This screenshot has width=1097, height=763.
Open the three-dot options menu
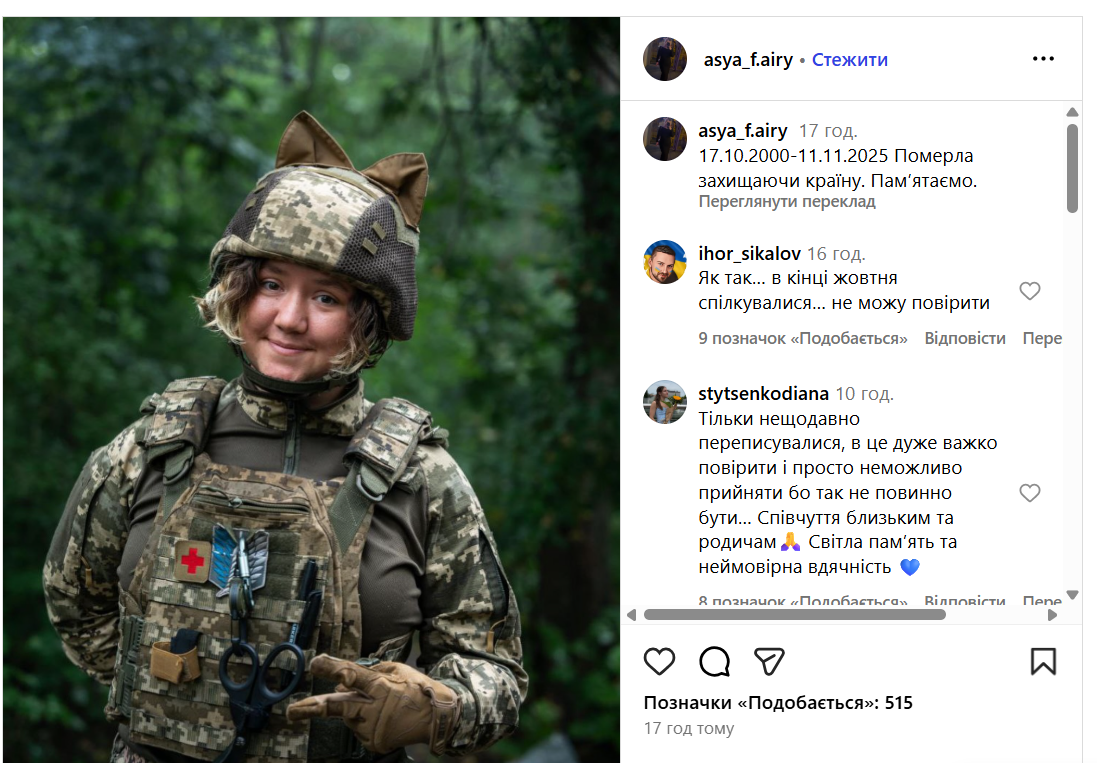(x=1044, y=59)
